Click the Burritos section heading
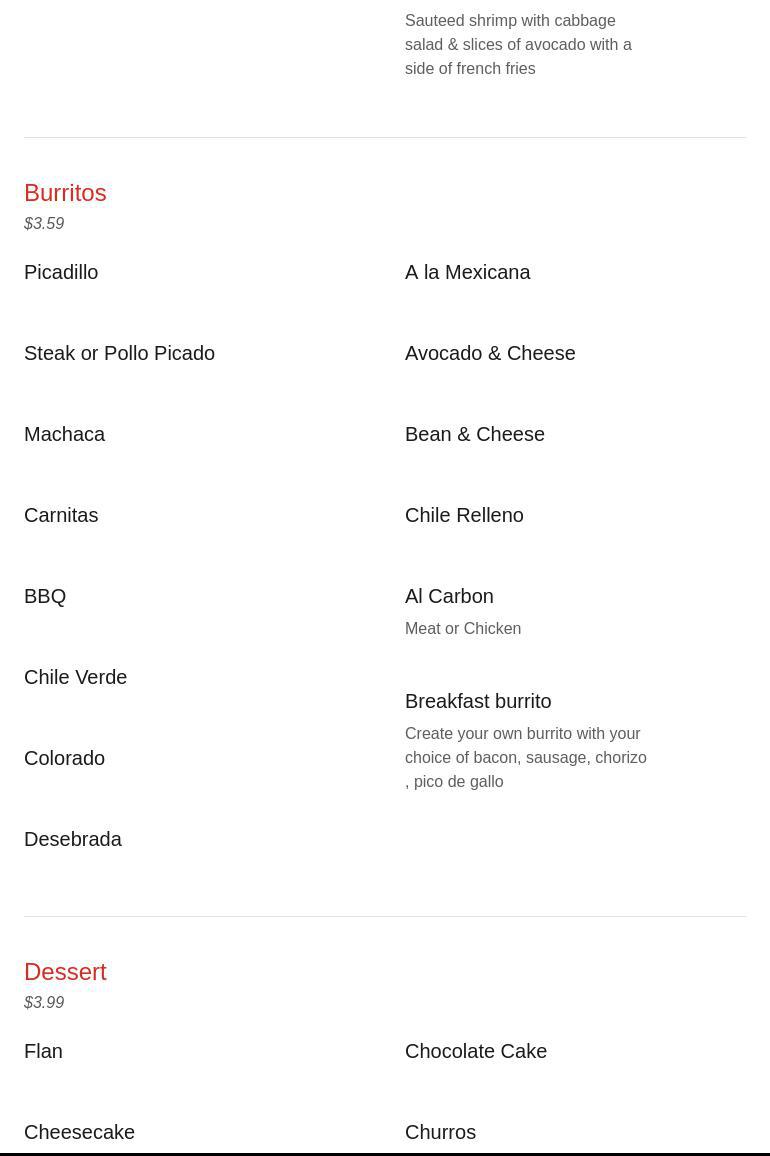The image size is (770, 1156). [x=65, y=192]
